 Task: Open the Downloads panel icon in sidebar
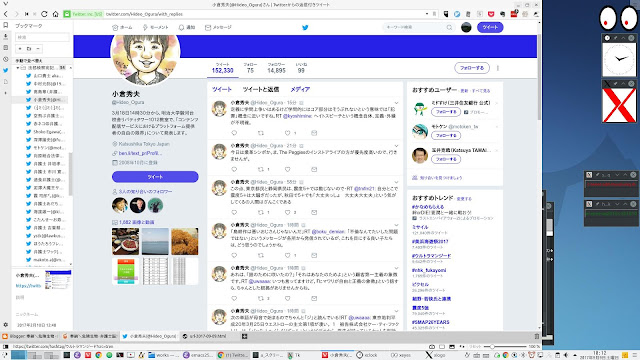coord(5,36)
